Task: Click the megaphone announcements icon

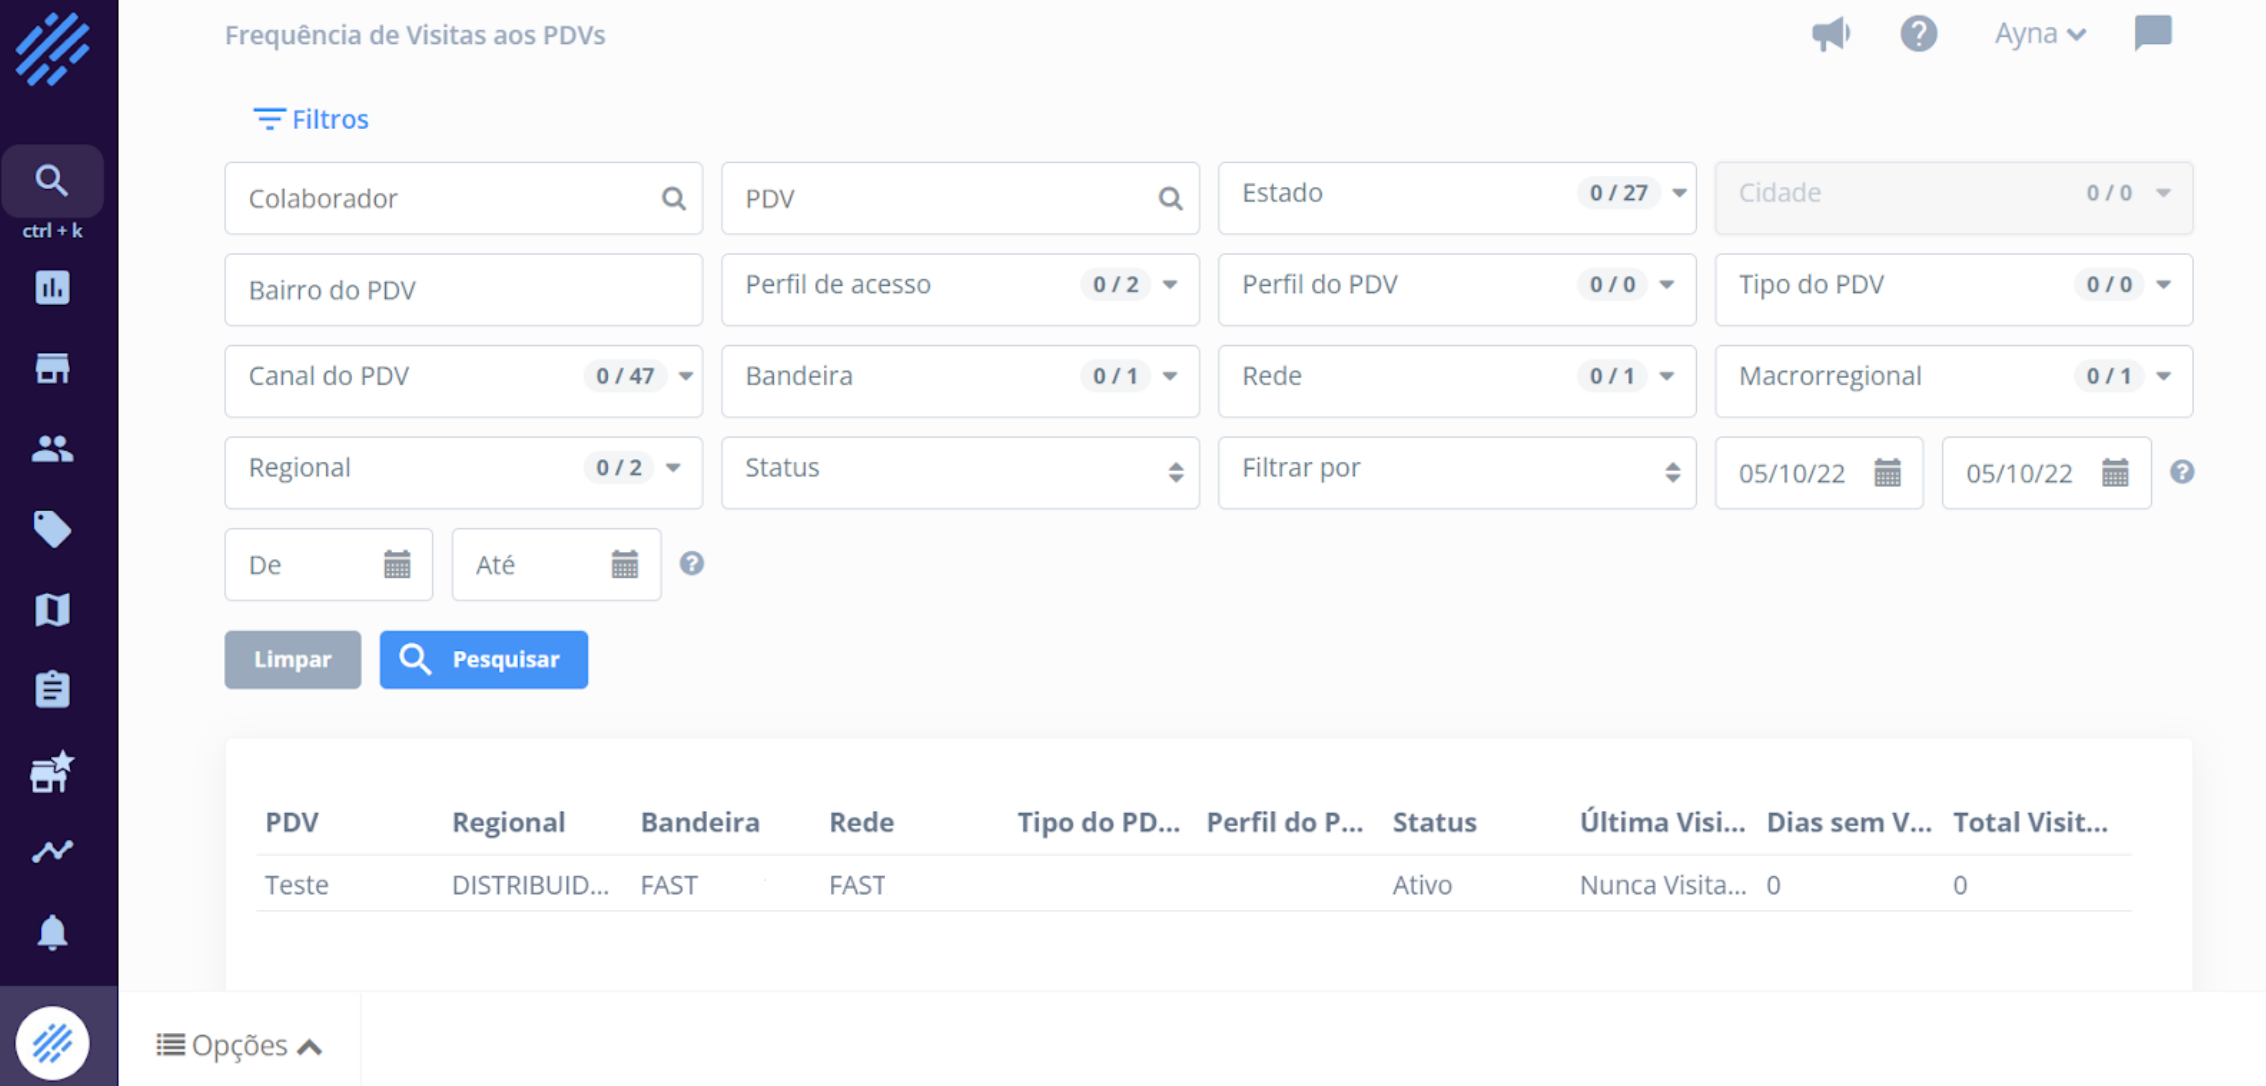Action: coord(1830,34)
